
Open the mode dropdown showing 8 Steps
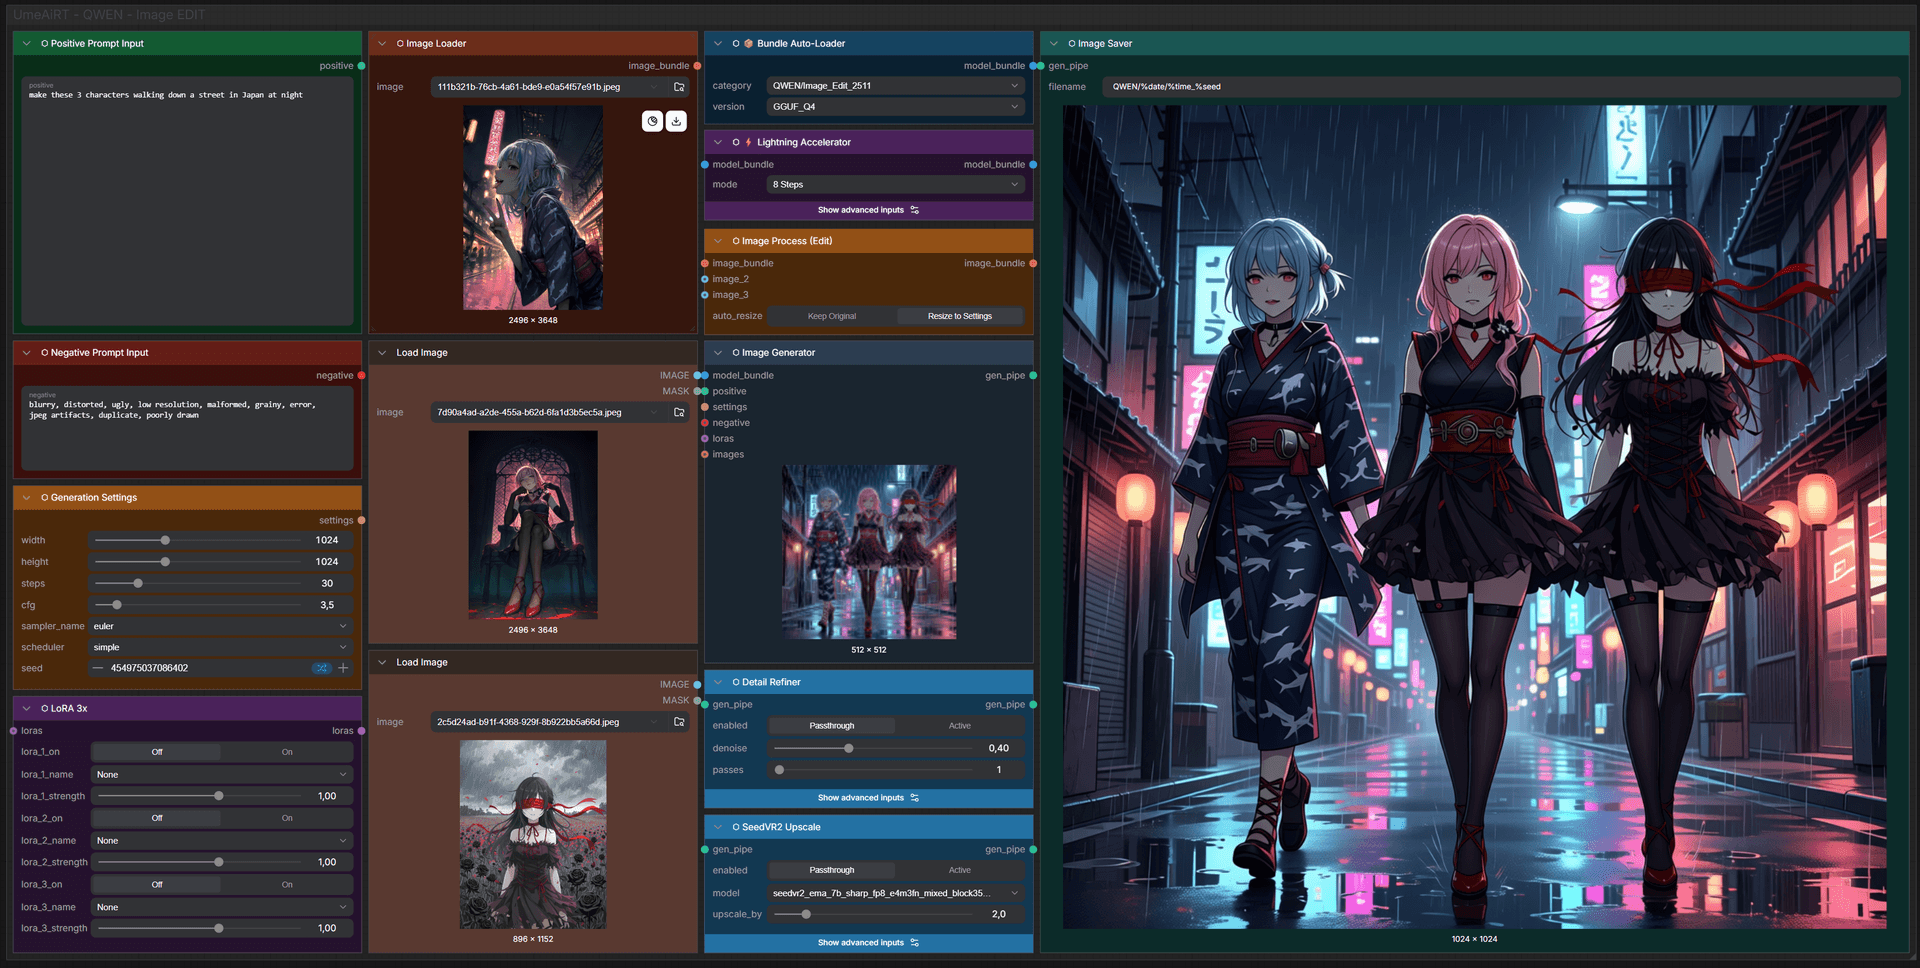896,185
